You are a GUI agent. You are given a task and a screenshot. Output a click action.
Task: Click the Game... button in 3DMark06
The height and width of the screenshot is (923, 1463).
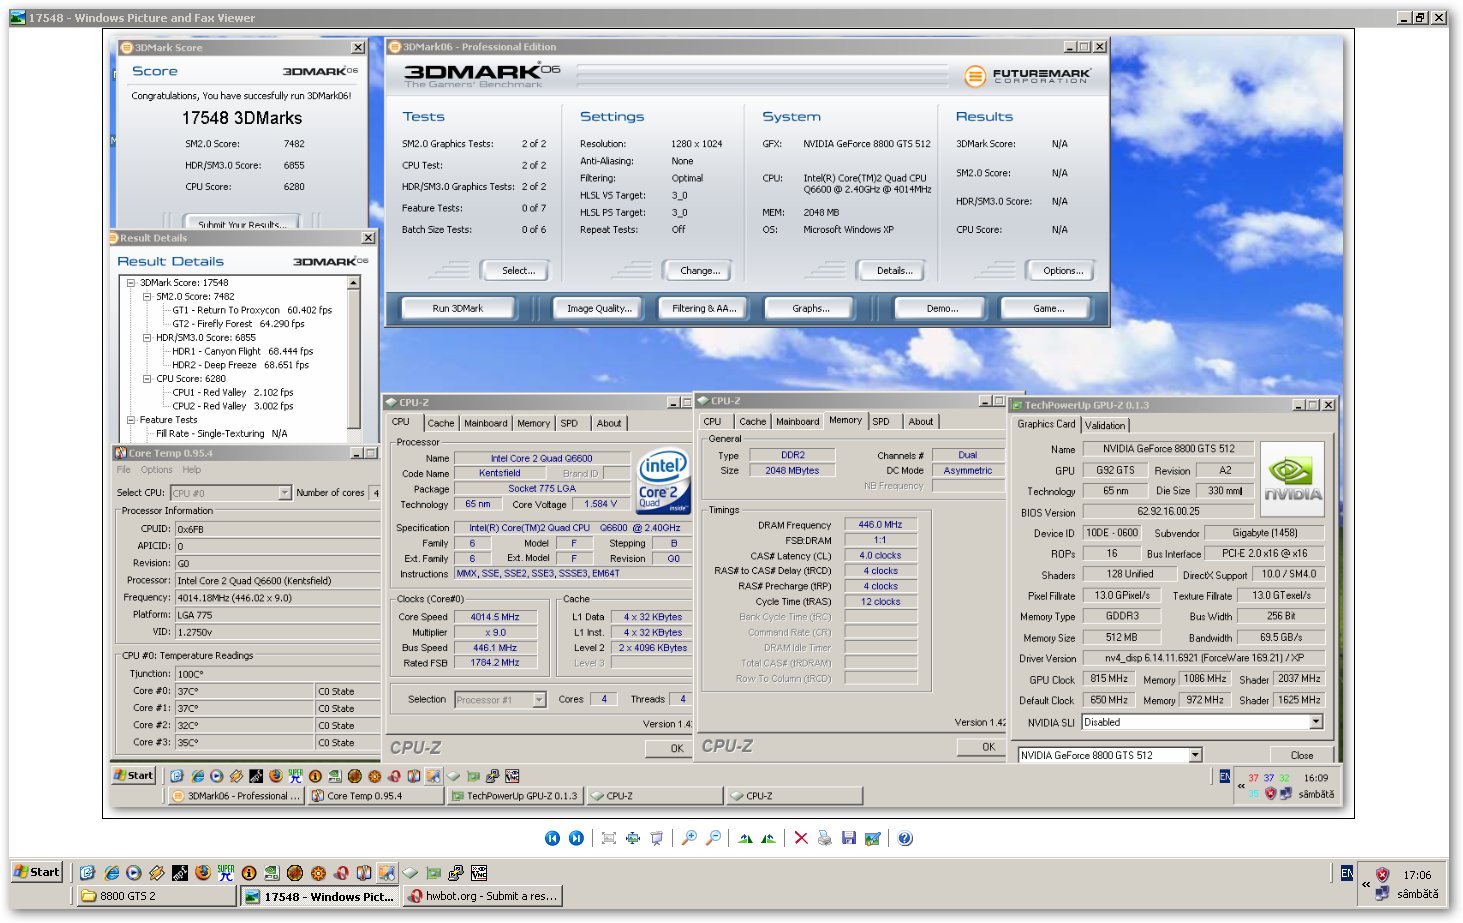(x=1048, y=309)
